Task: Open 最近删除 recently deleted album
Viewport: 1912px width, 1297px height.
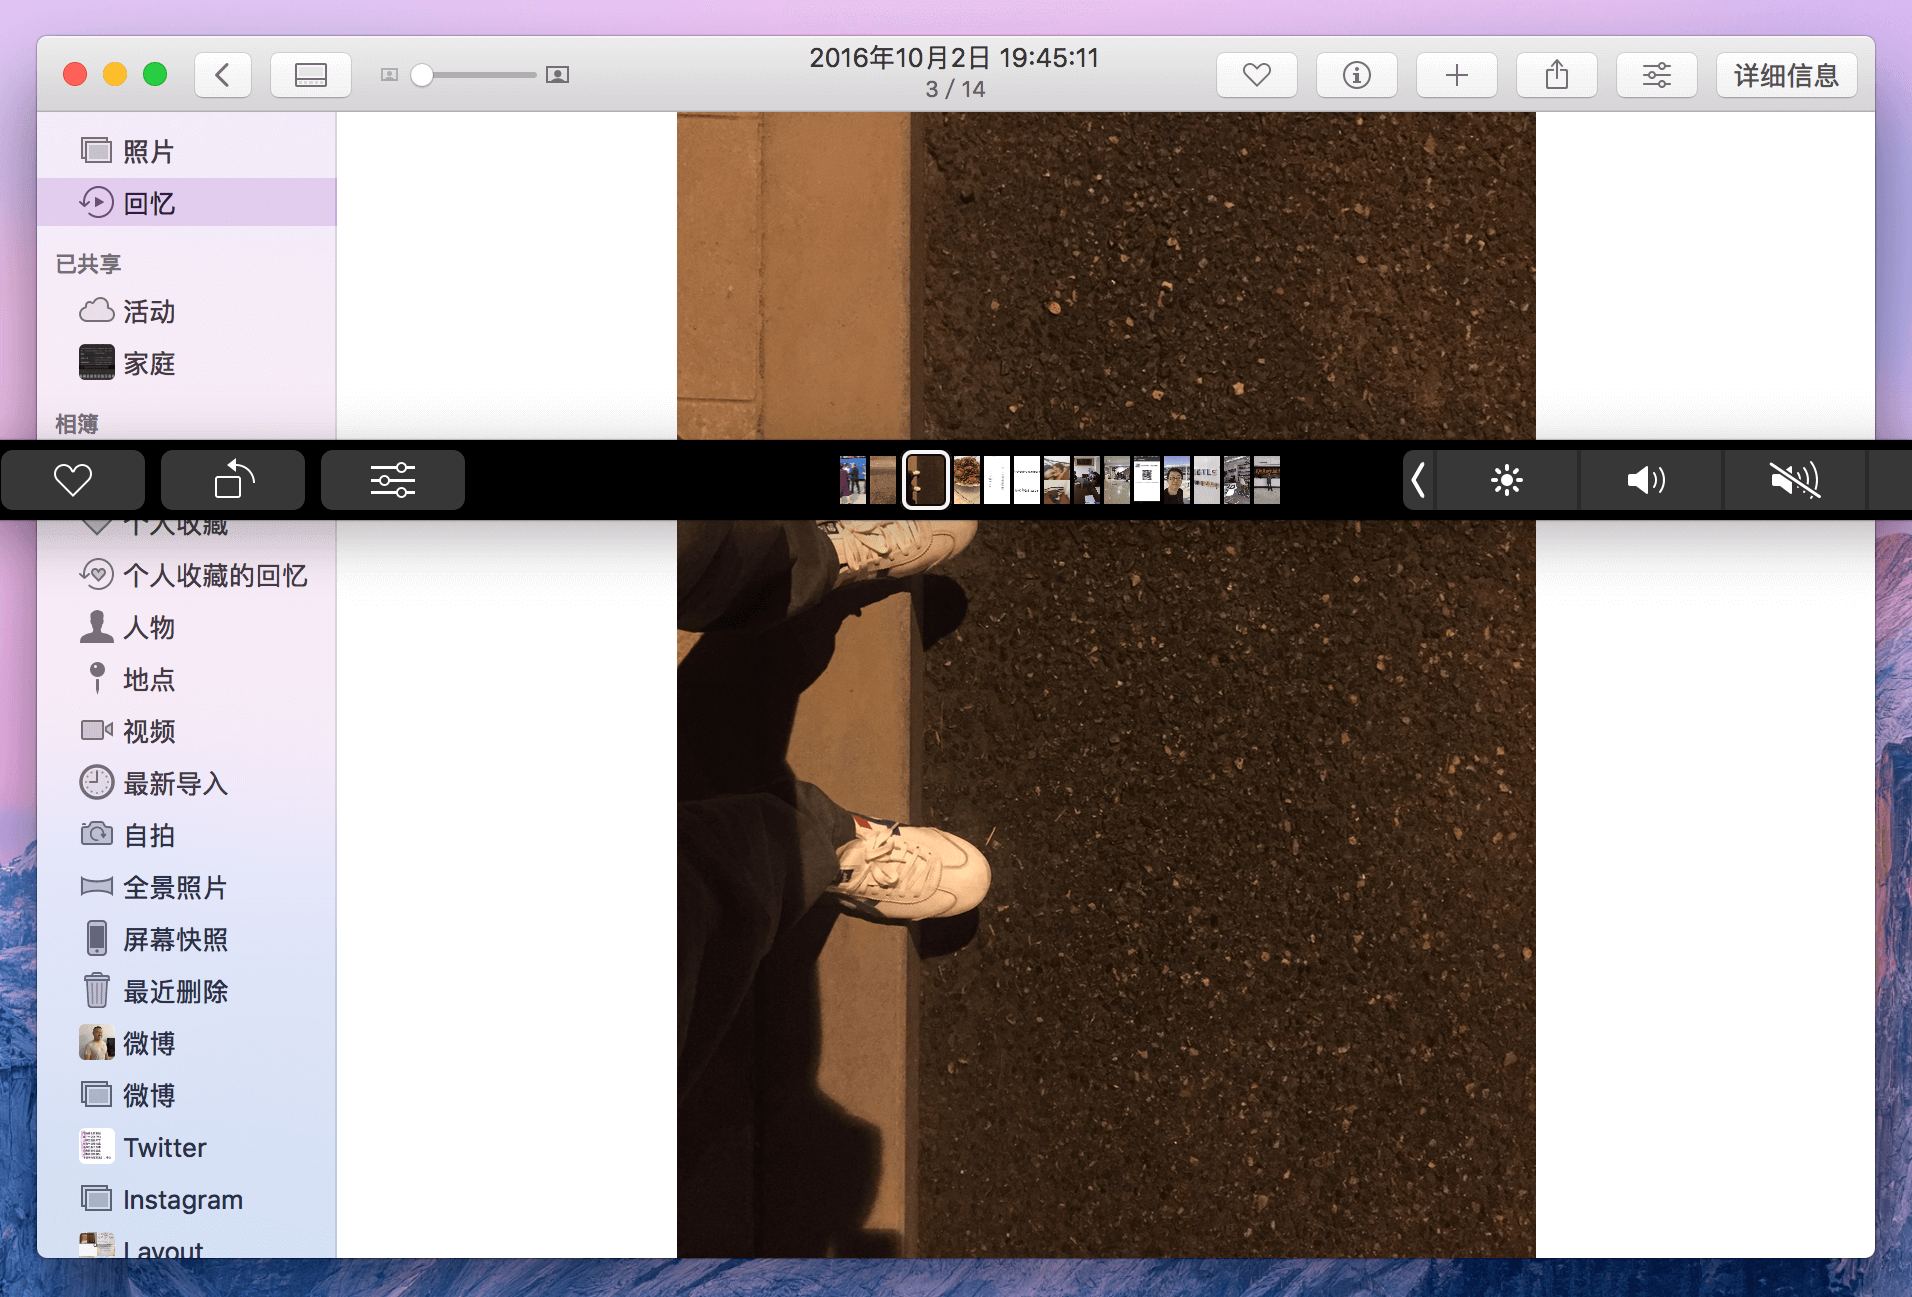Action: 187,991
